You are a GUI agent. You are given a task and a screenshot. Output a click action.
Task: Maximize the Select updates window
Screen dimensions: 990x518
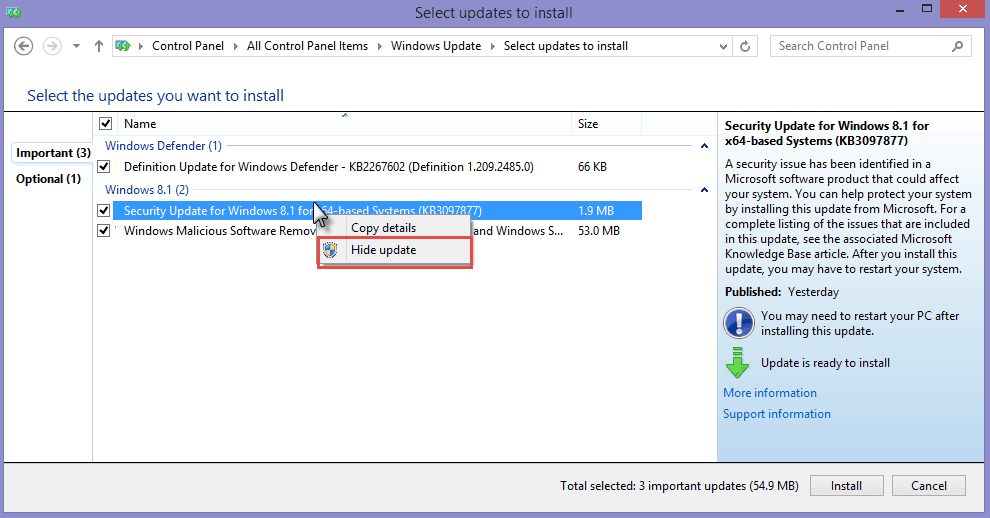(927, 9)
